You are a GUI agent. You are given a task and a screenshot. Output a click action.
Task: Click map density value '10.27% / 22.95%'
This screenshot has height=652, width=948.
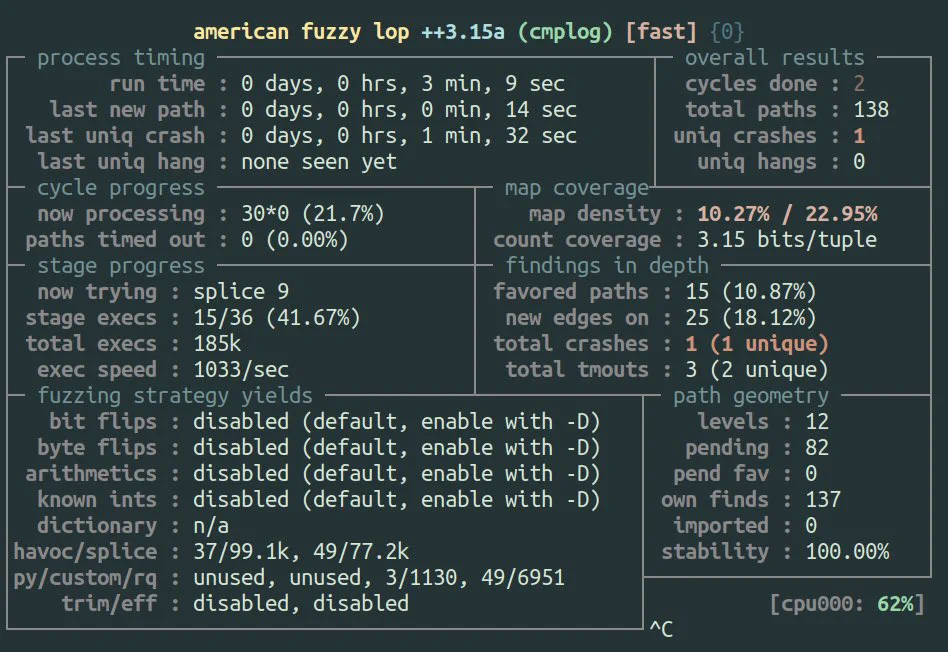pos(787,214)
